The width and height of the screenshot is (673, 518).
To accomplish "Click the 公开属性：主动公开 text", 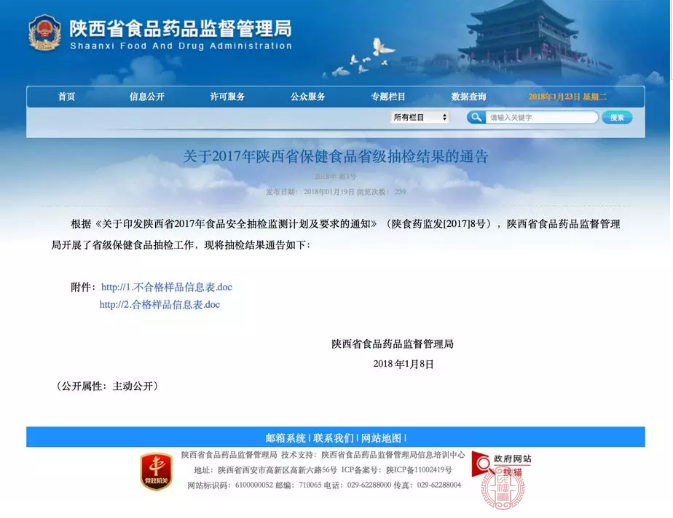I will point(107,386).
